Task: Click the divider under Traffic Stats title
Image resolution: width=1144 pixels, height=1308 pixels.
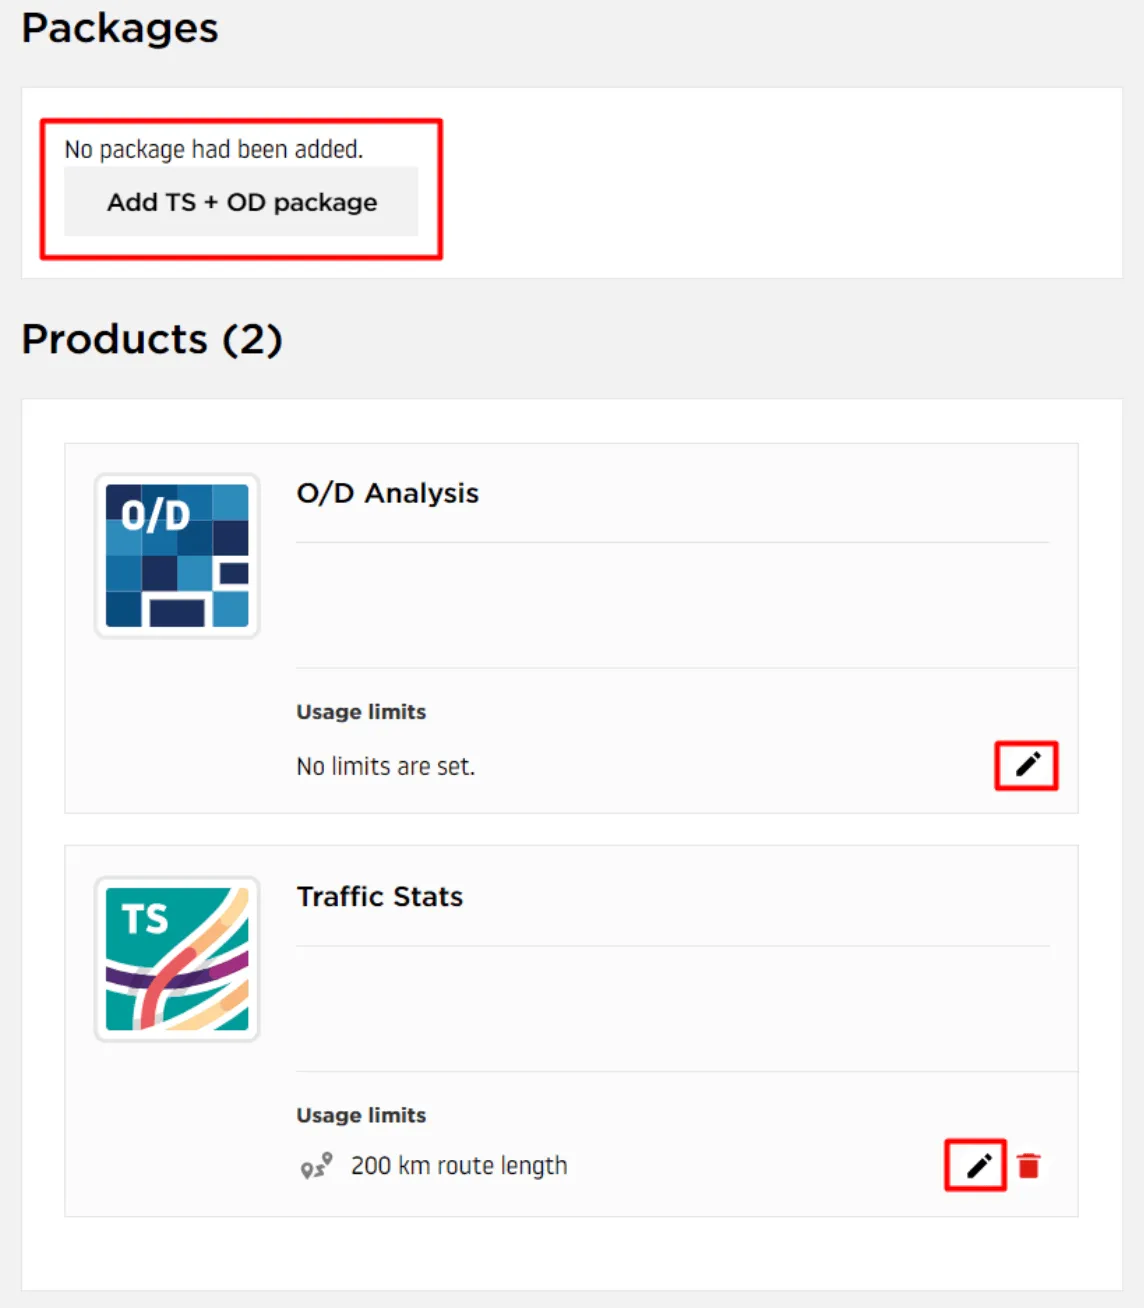Action: [x=673, y=946]
